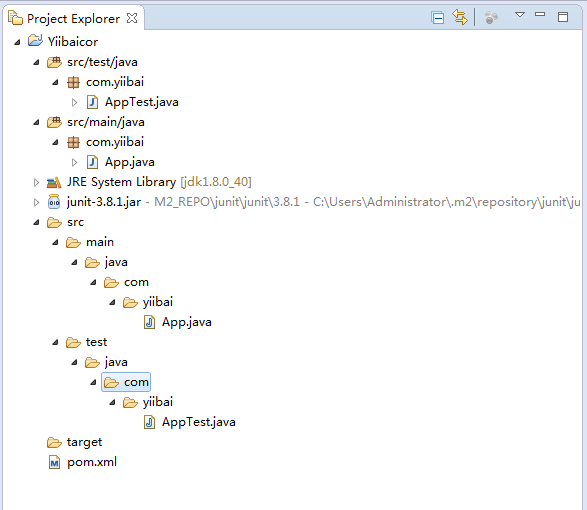Select the target folder icon
Screen dimensions: 587x510
point(54,443)
